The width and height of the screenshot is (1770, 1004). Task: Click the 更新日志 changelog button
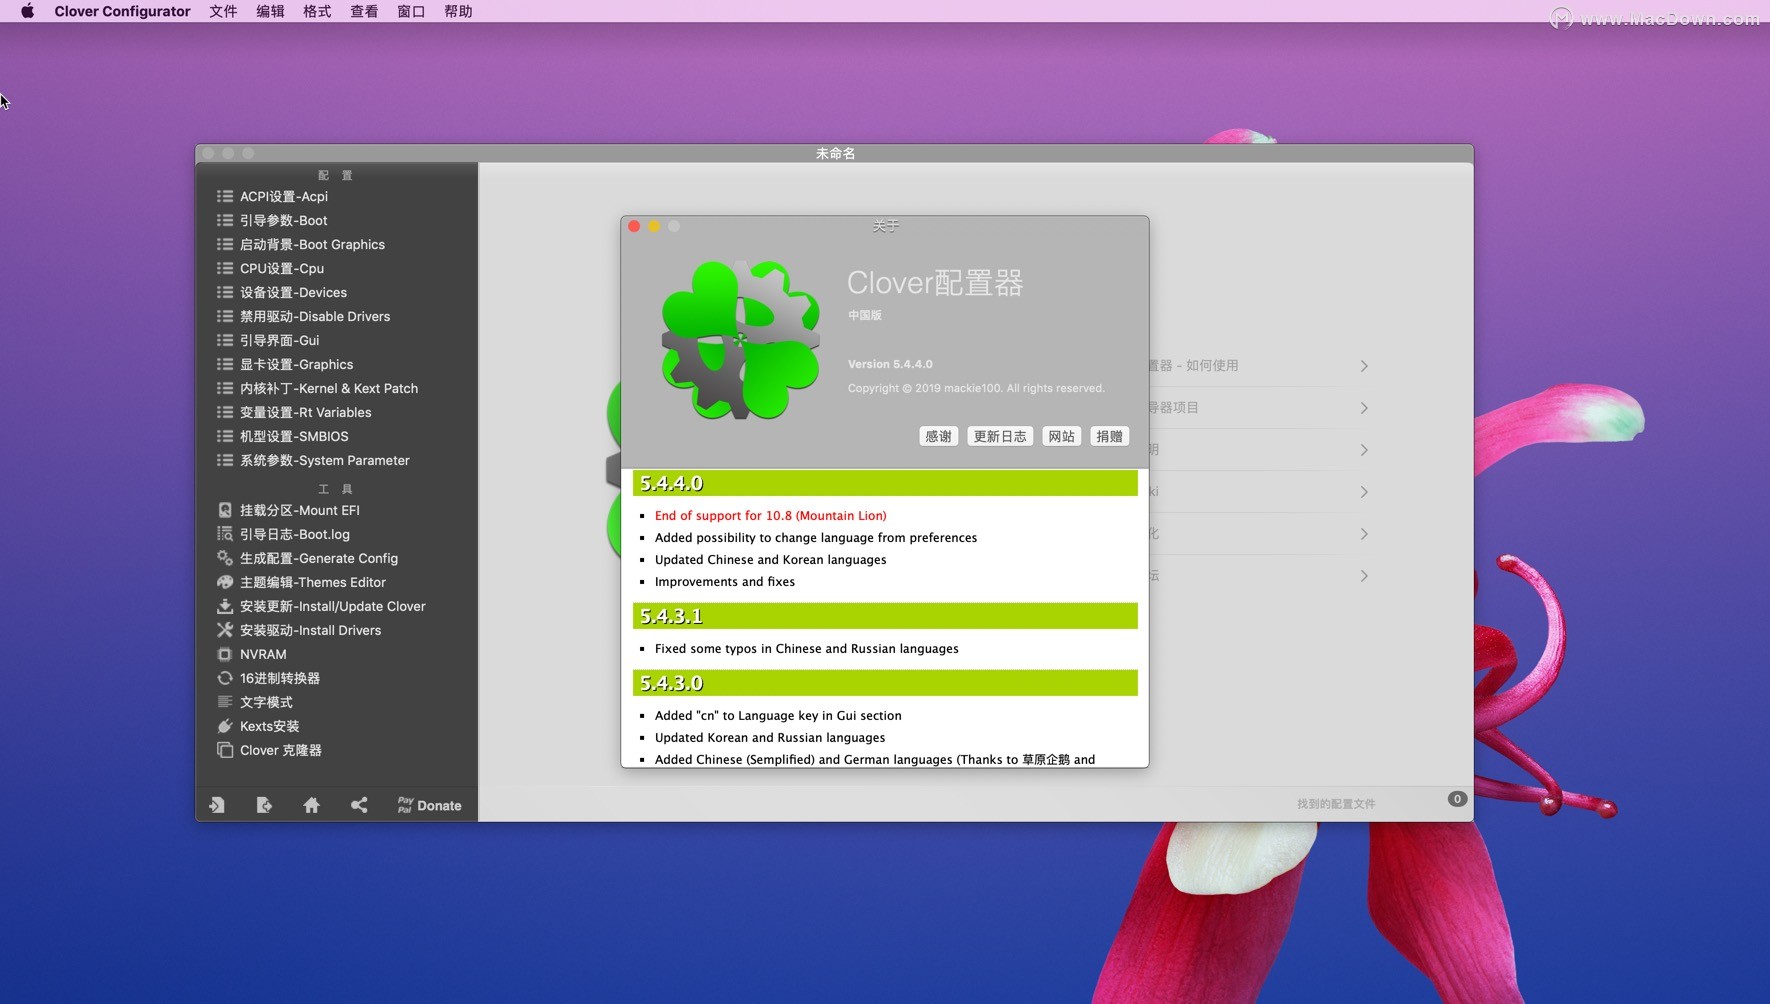[1000, 436]
